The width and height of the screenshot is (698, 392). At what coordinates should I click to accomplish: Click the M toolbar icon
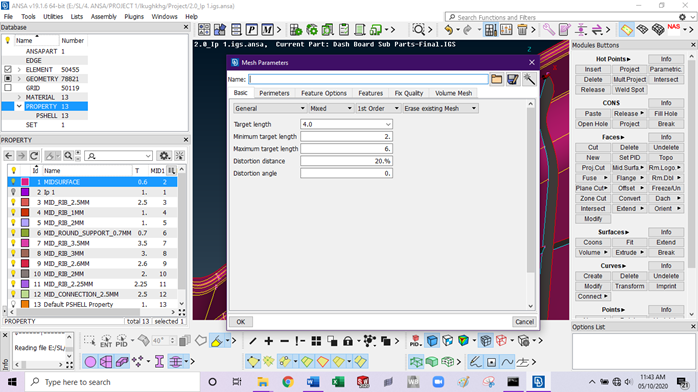tap(267, 30)
